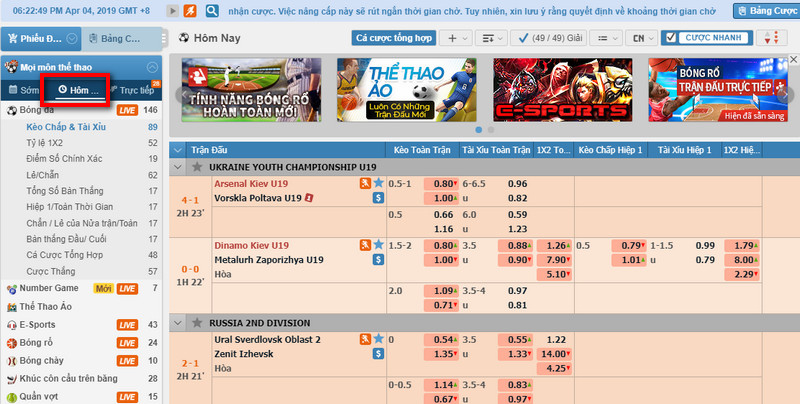Click the E-Sports headset icon in sidebar
The height and width of the screenshot is (404, 800).
(x=10, y=325)
